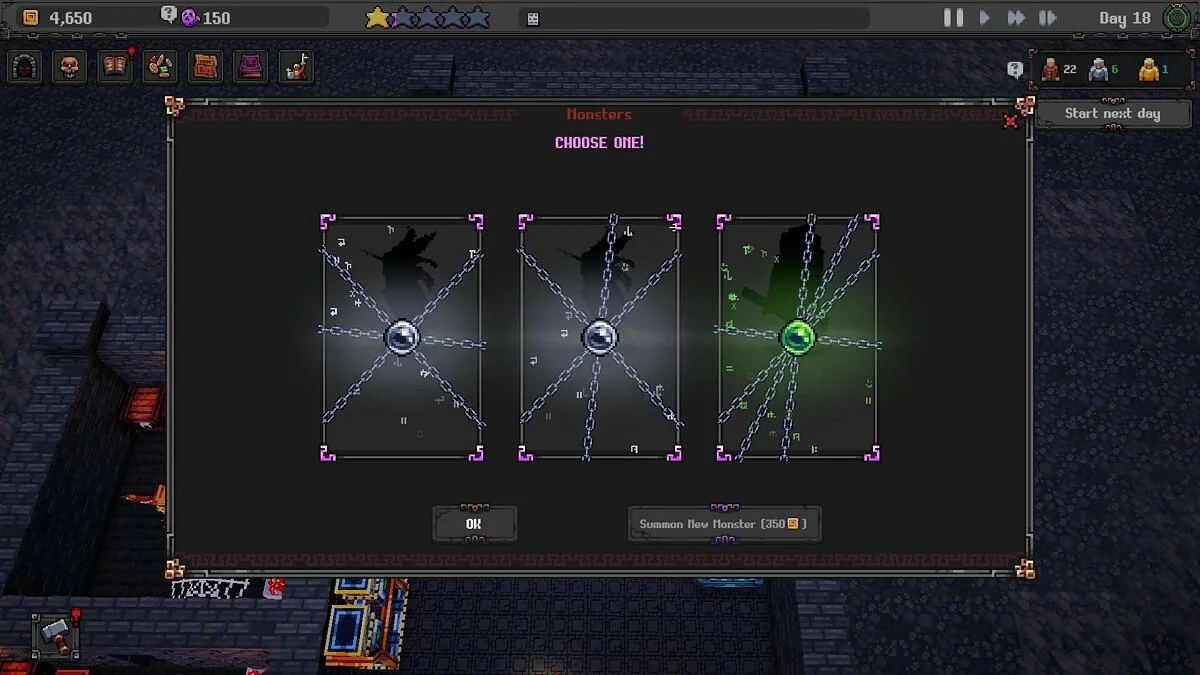Choose the green glowing monster card
1200x675 pixels.
797,337
